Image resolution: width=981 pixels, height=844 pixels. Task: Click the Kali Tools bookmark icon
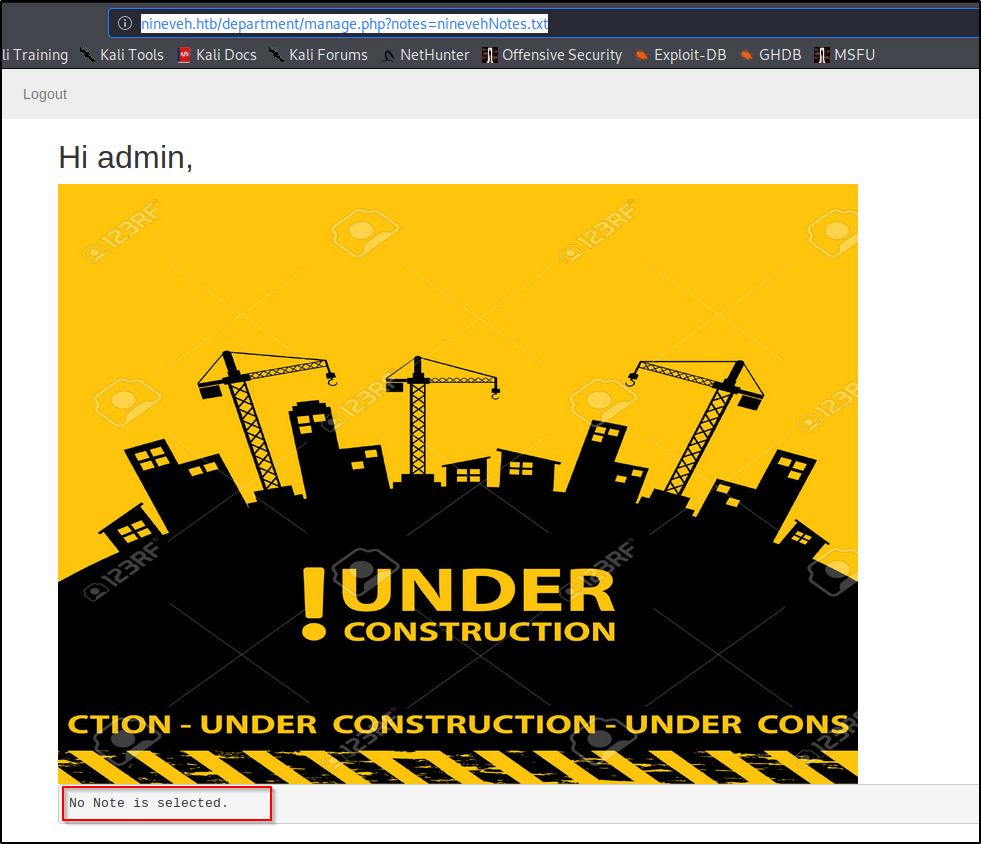[x=88, y=56]
